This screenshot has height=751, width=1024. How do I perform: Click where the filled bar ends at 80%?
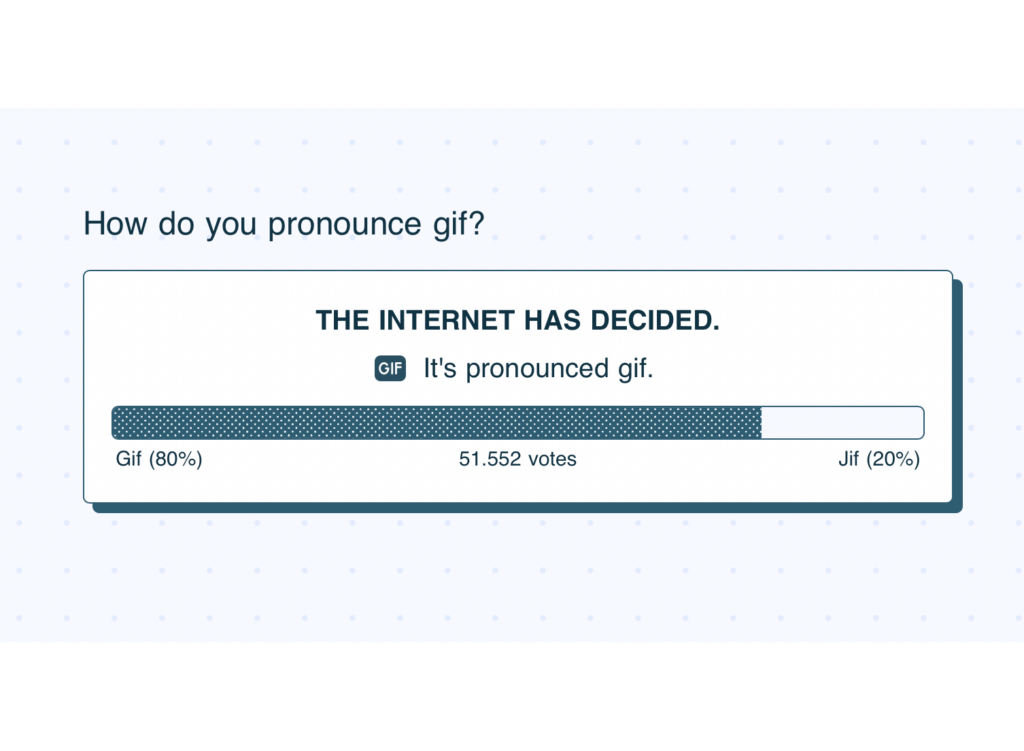tap(761, 423)
